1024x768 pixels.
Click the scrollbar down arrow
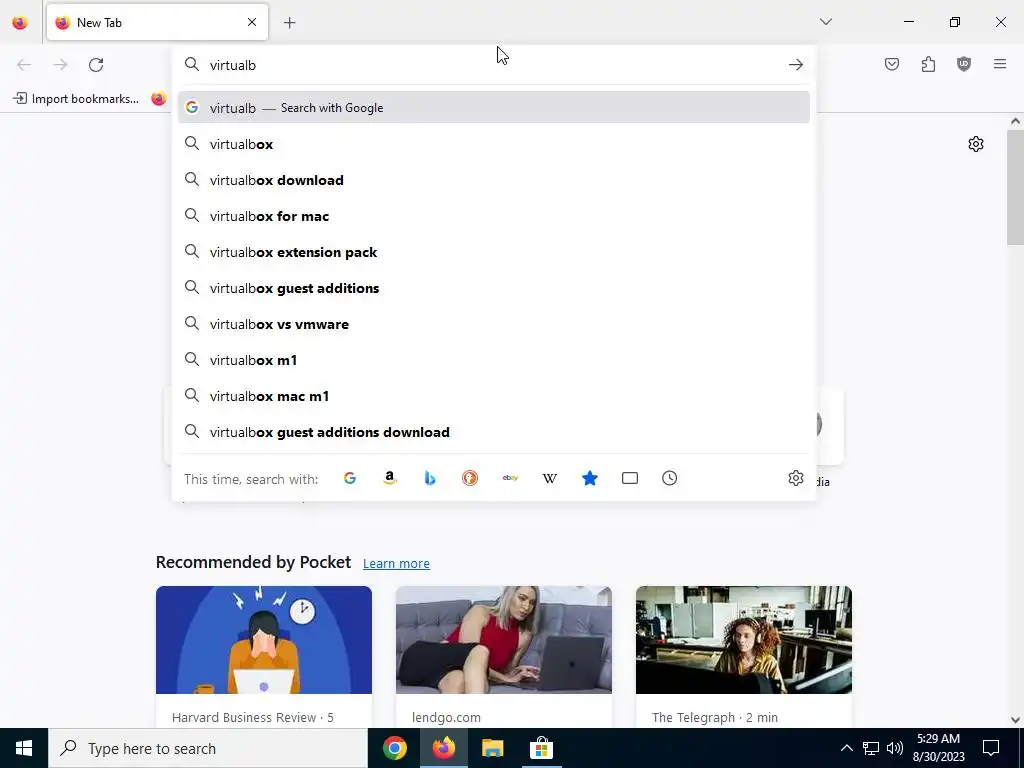pyautogui.click(x=1015, y=720)
